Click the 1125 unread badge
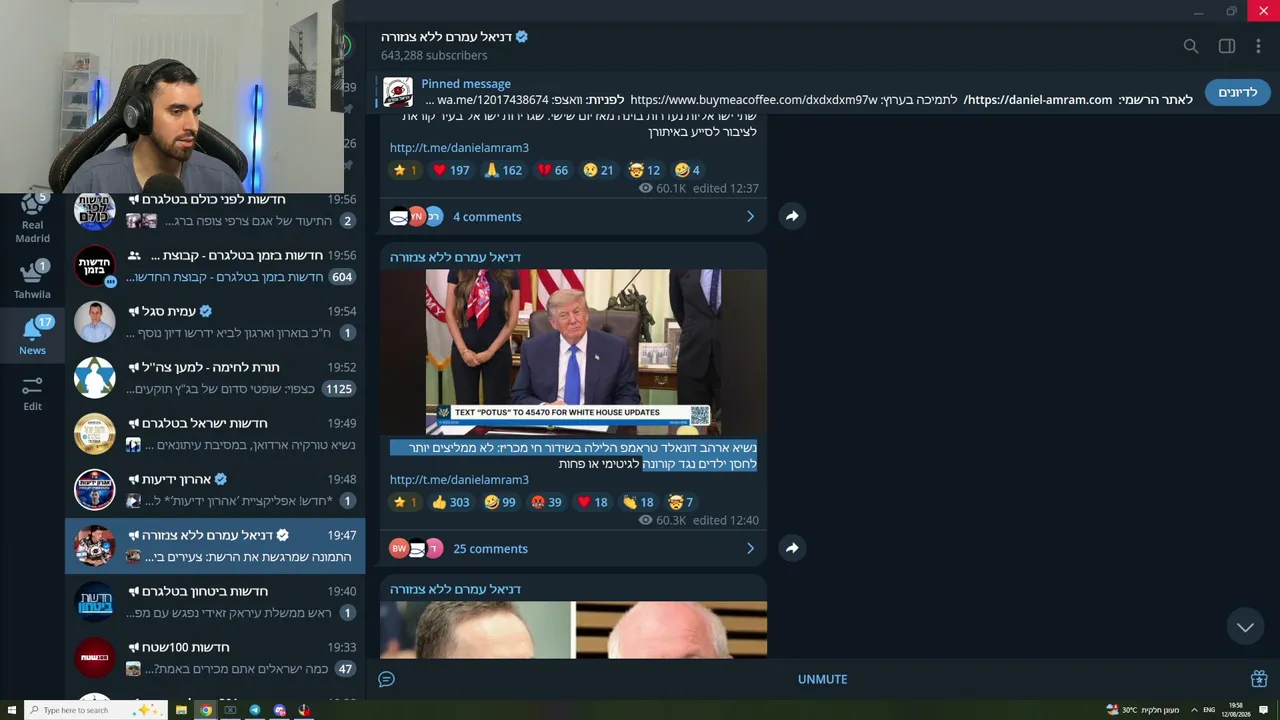Viewport: 1280px width, 720px height. point(339,389)
